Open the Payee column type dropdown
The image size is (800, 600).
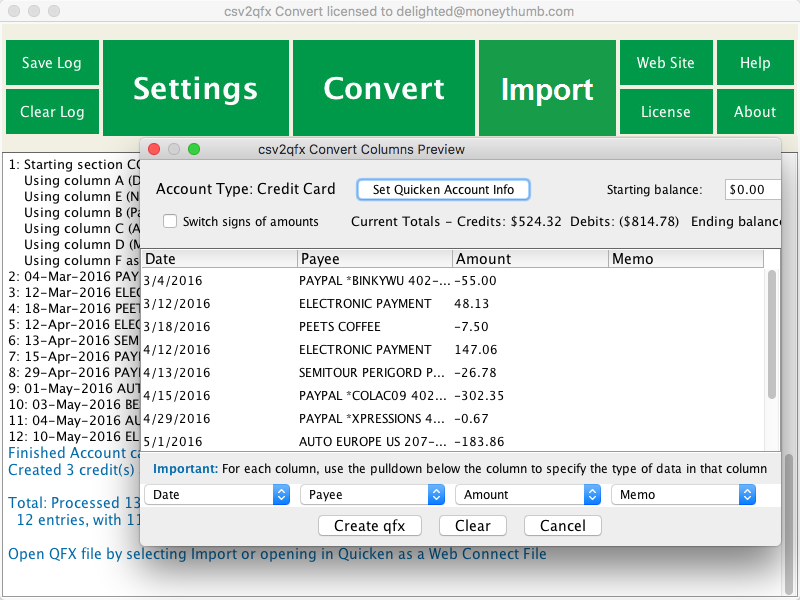click(x=372, y=495)
